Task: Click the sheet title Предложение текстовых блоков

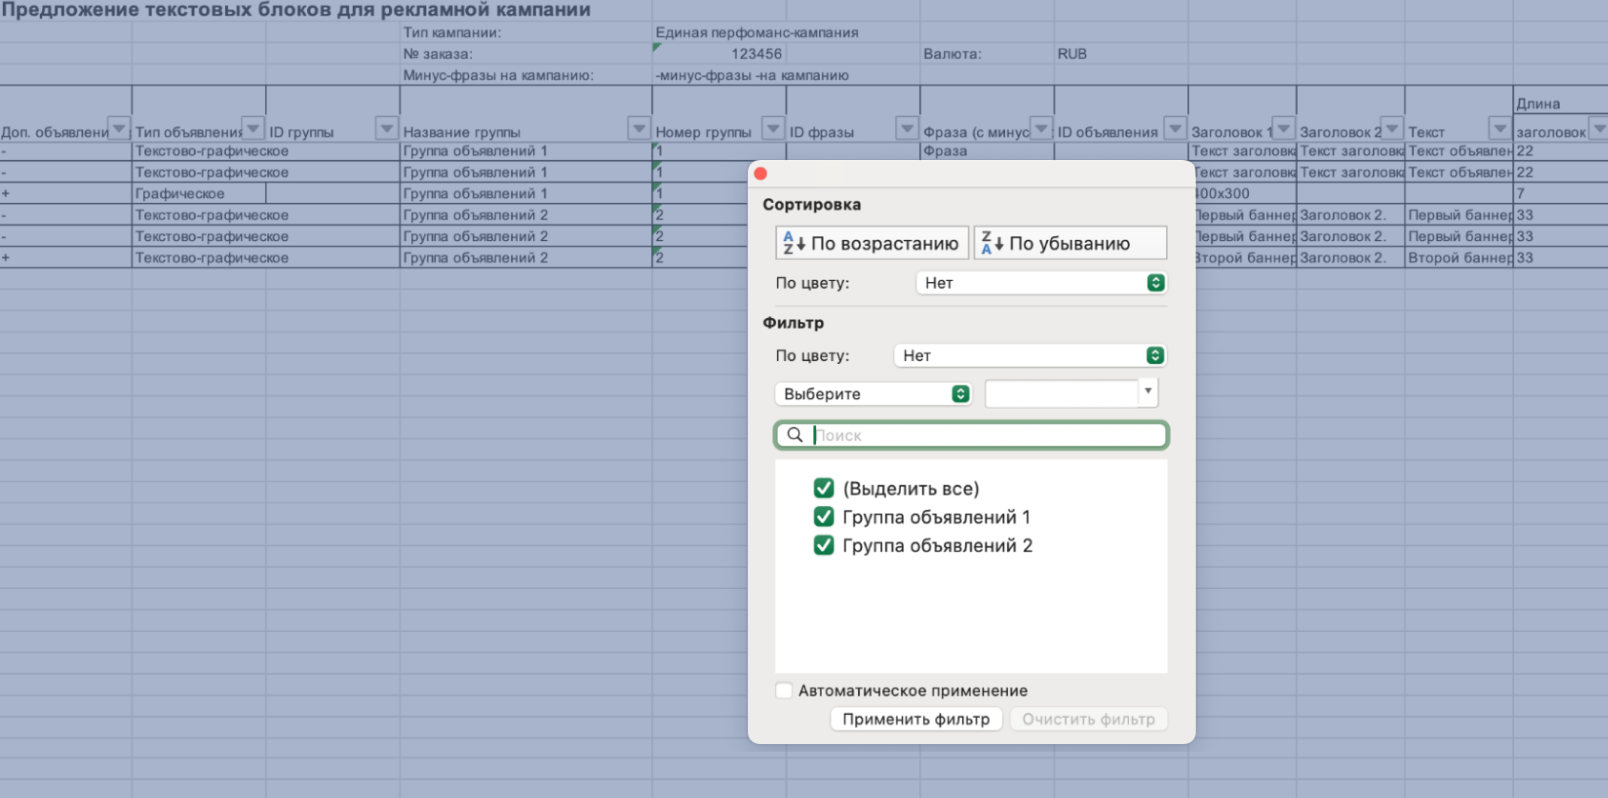Action: click(296, 10)
